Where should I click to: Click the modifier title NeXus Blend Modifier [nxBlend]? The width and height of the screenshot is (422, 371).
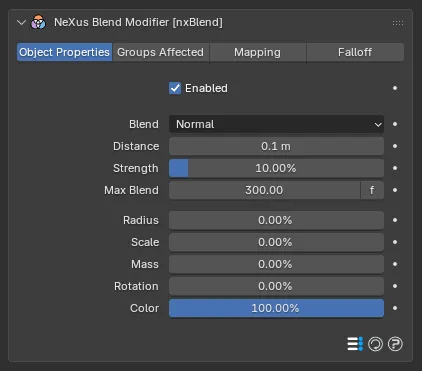click(138, 22)
